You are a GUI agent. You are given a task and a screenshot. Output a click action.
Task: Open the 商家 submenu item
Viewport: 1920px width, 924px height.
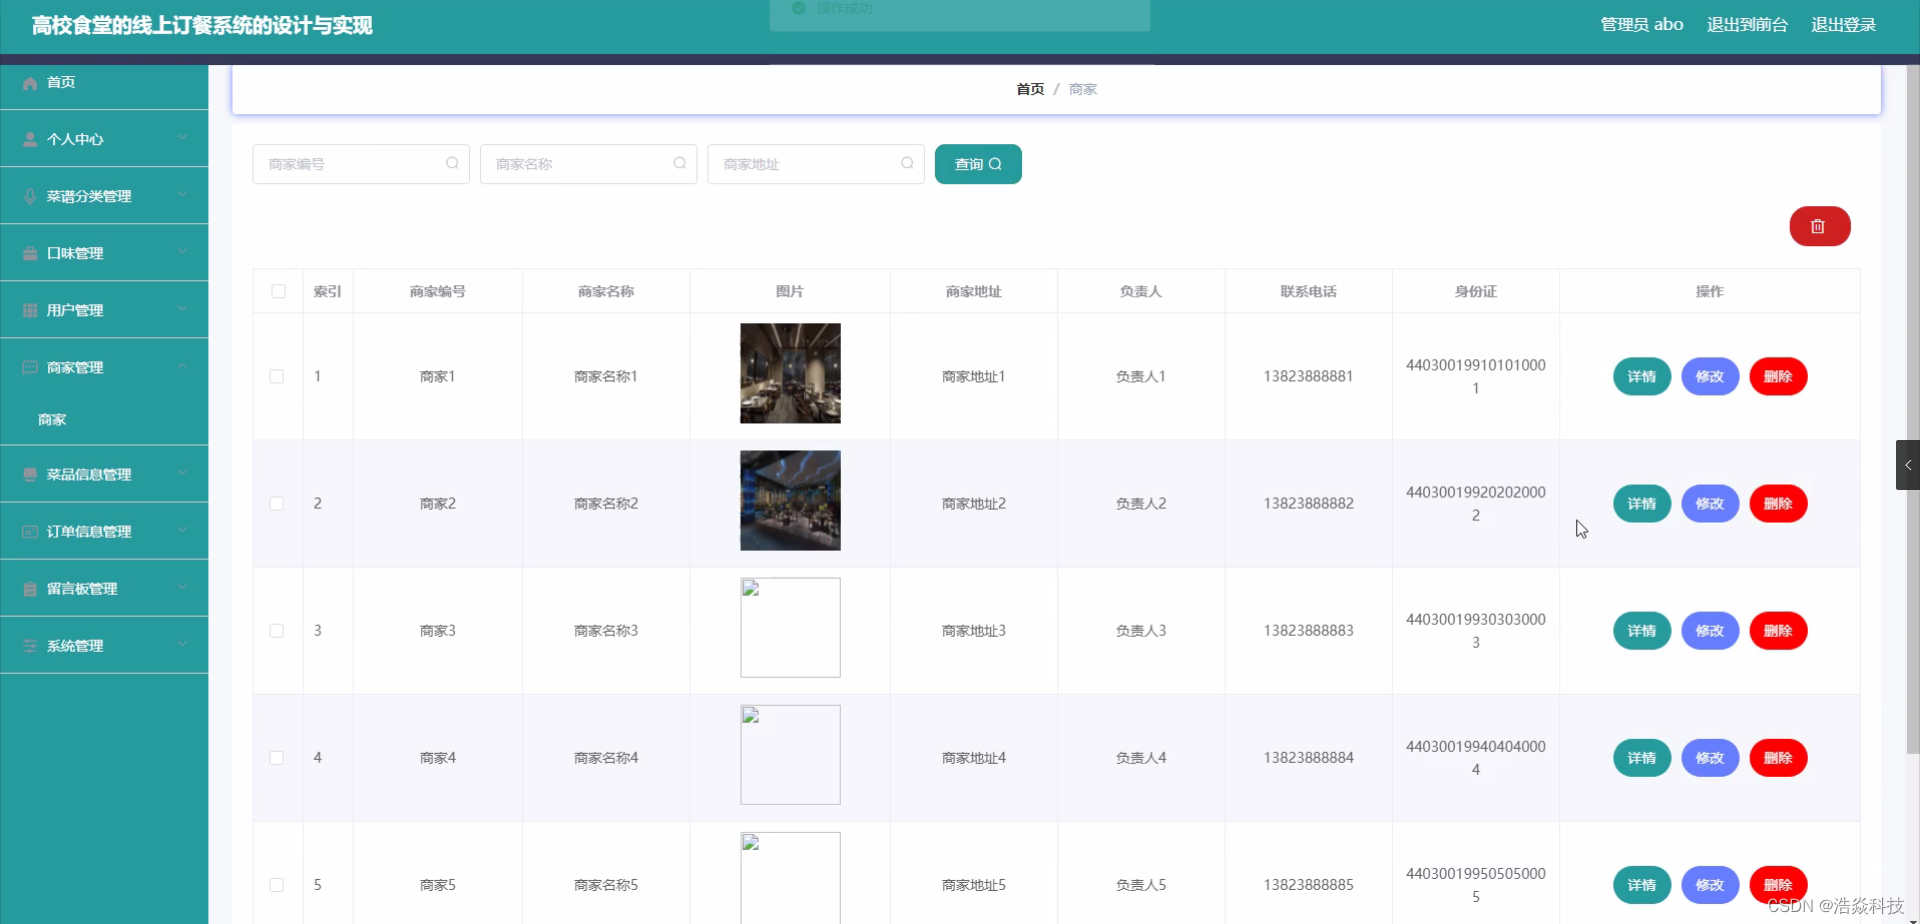click(51, 419)
